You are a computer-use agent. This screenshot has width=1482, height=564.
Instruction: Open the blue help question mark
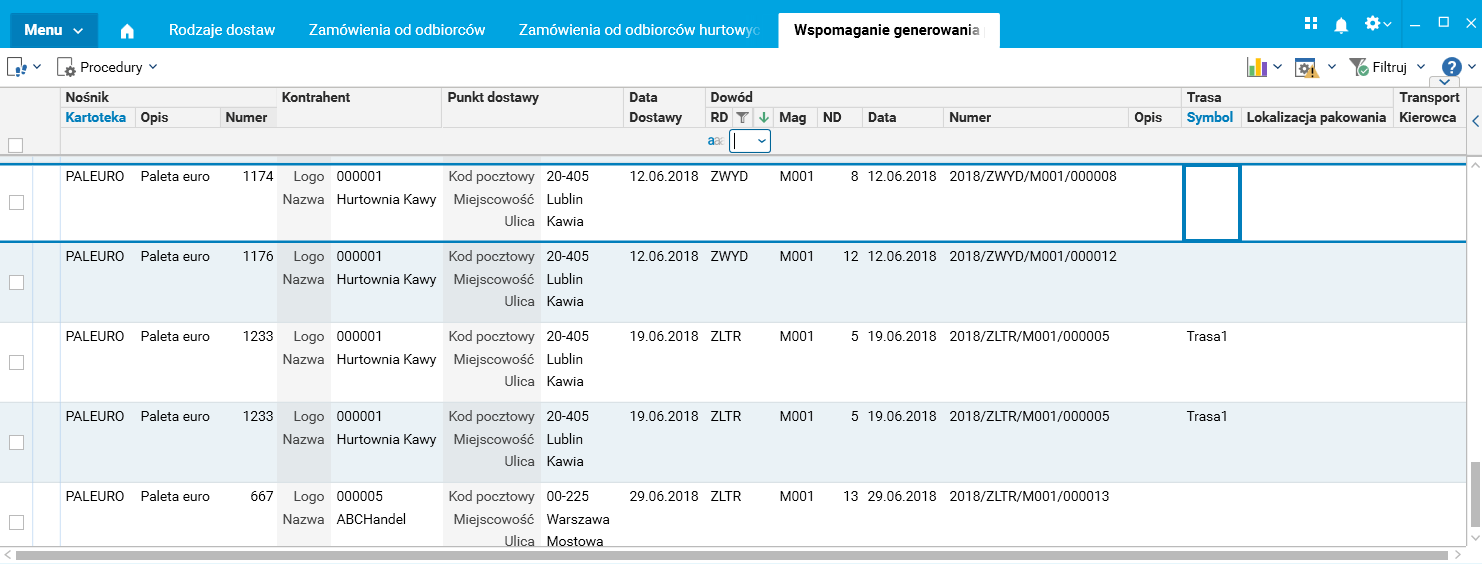(x=1451, y=67)
